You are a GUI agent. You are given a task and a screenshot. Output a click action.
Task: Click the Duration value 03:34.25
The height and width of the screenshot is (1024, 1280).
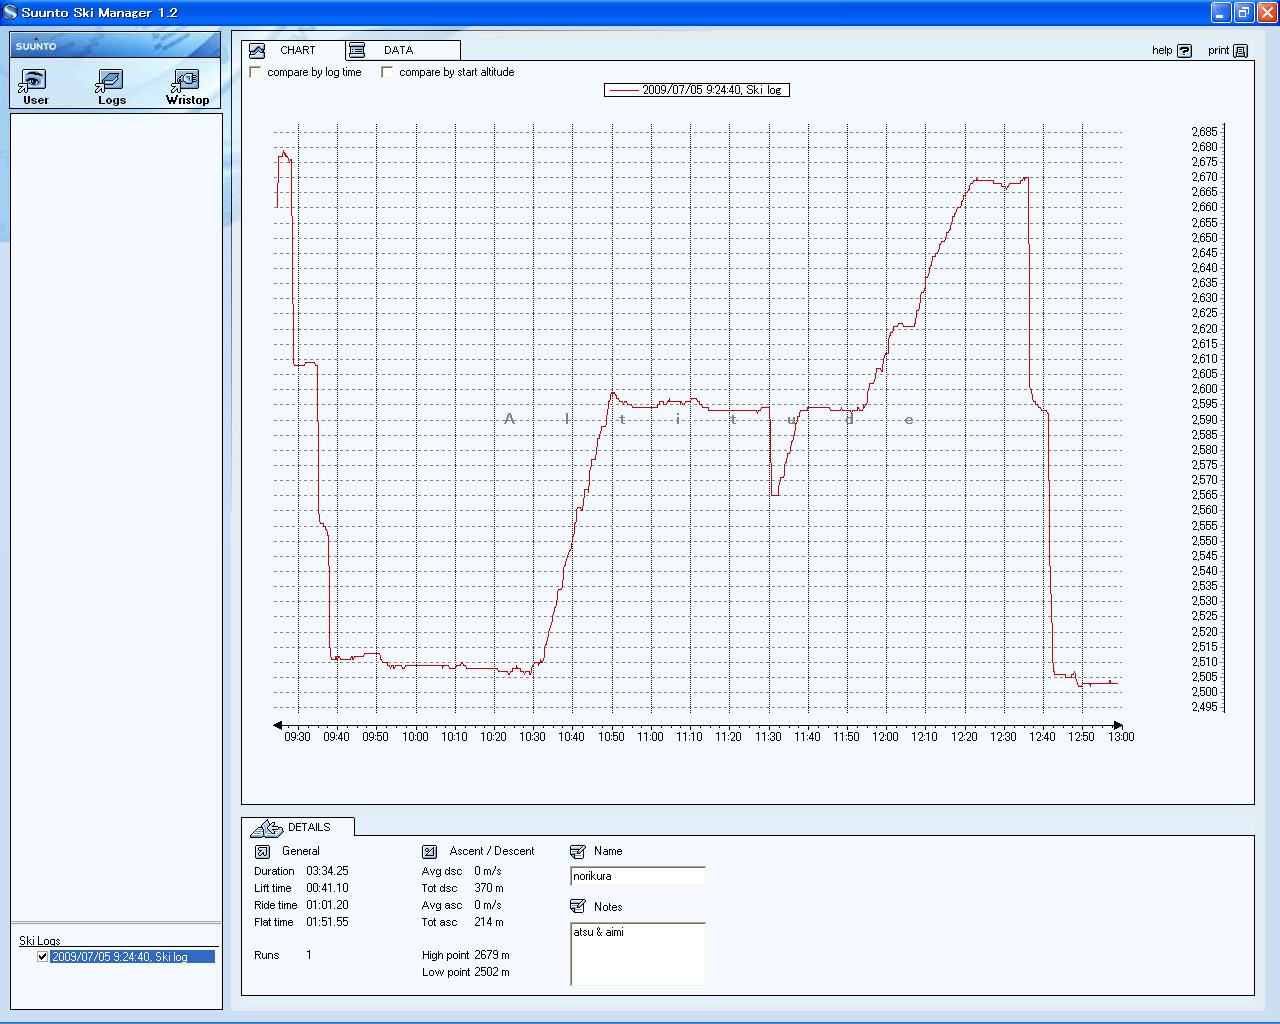[327, 871]
